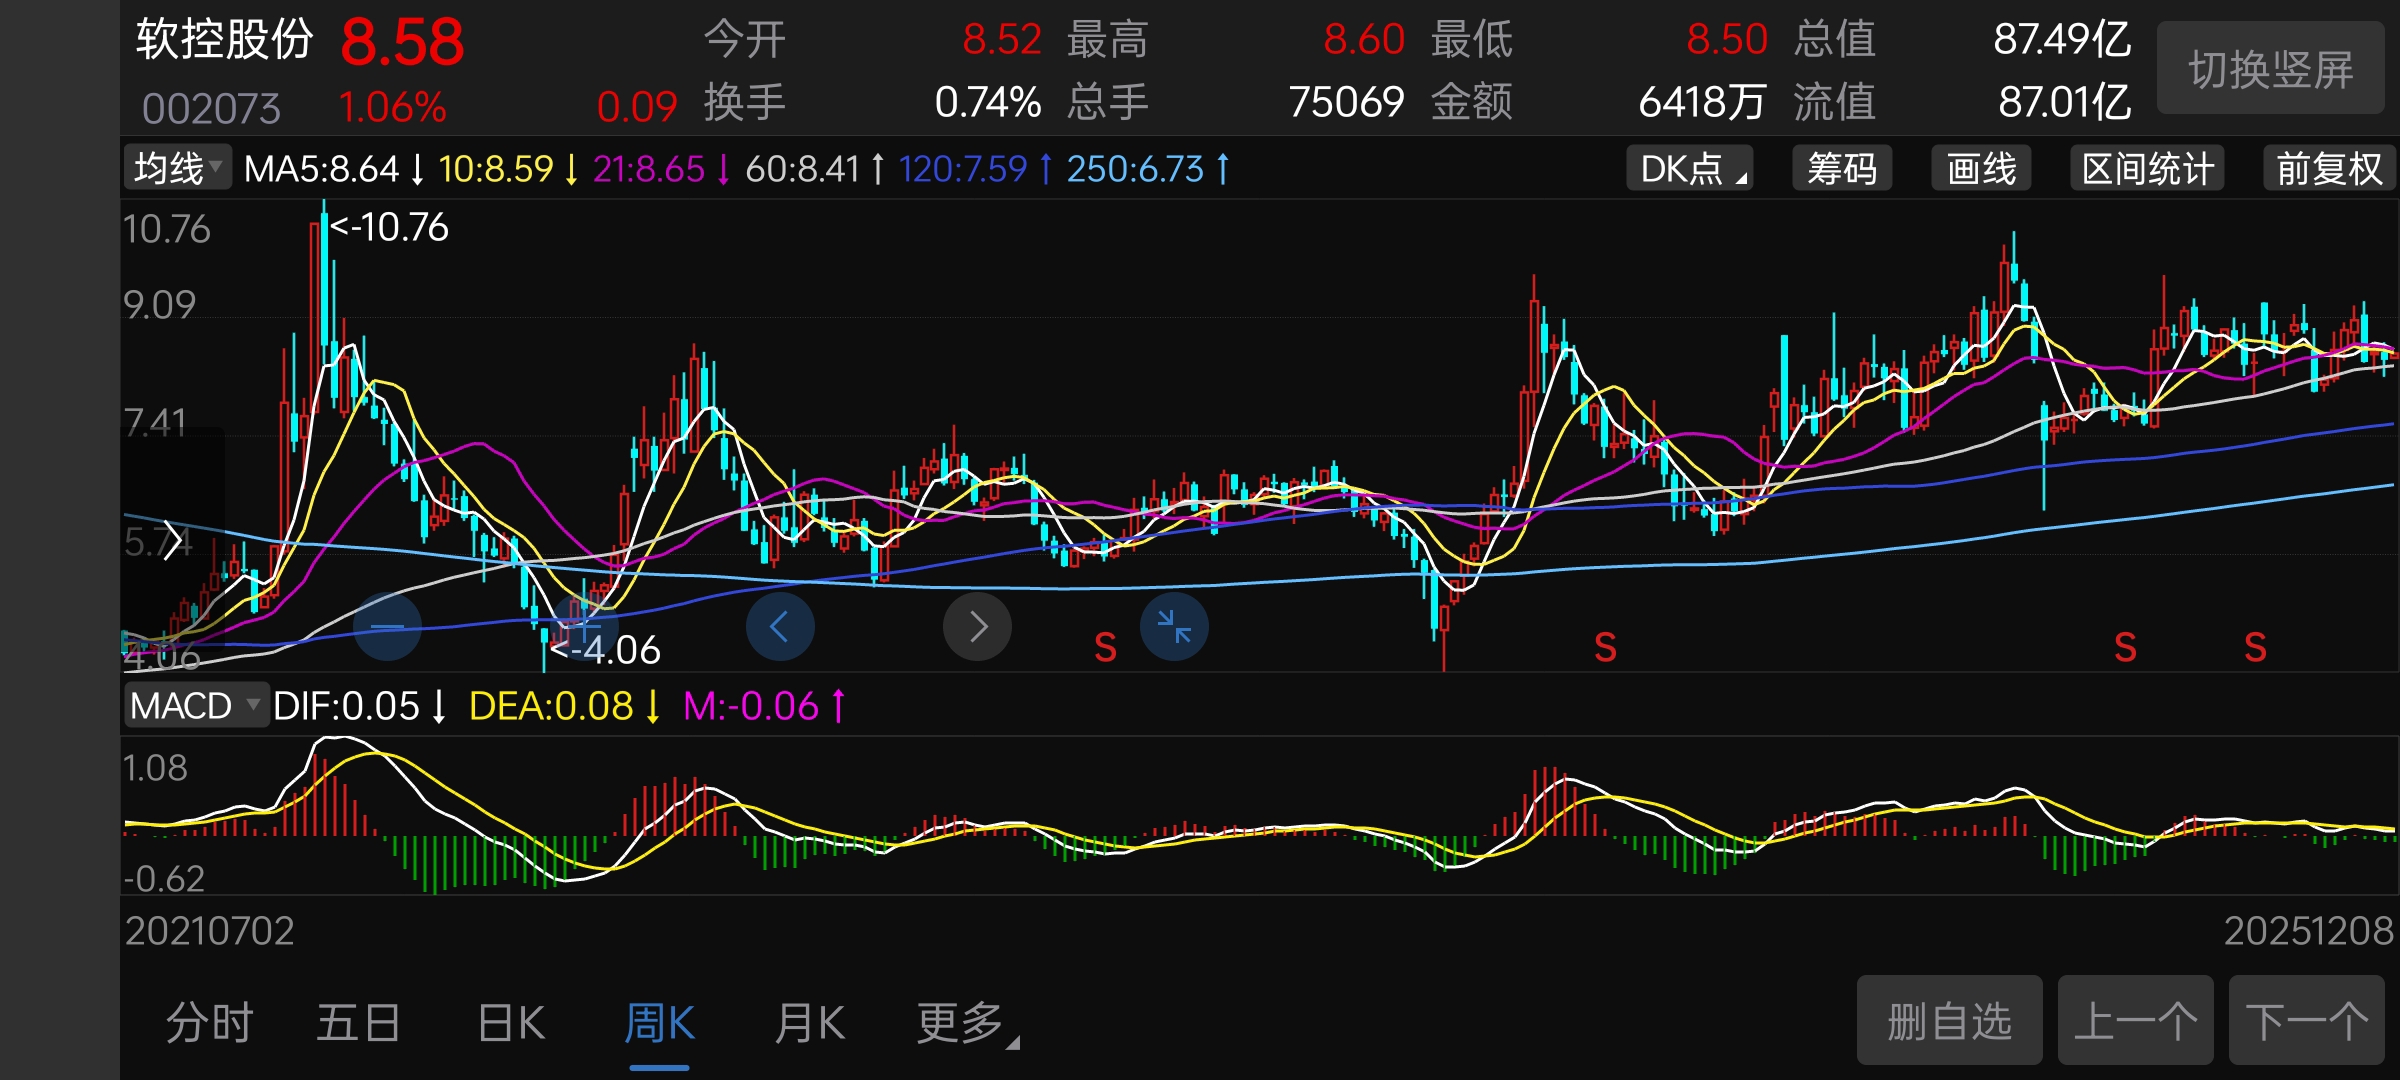Go to next stock with 下一个
The height and width of the screenshot is (1080, 2400).
pyautogui.click(x=2306, y=1021)
